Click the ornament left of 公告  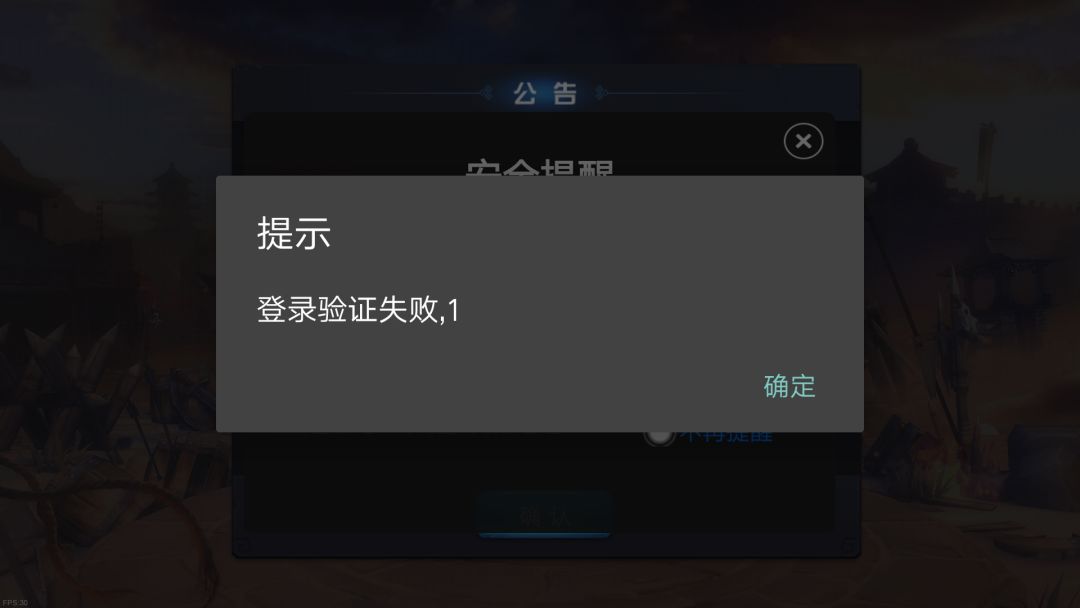(x=486, y=92)
